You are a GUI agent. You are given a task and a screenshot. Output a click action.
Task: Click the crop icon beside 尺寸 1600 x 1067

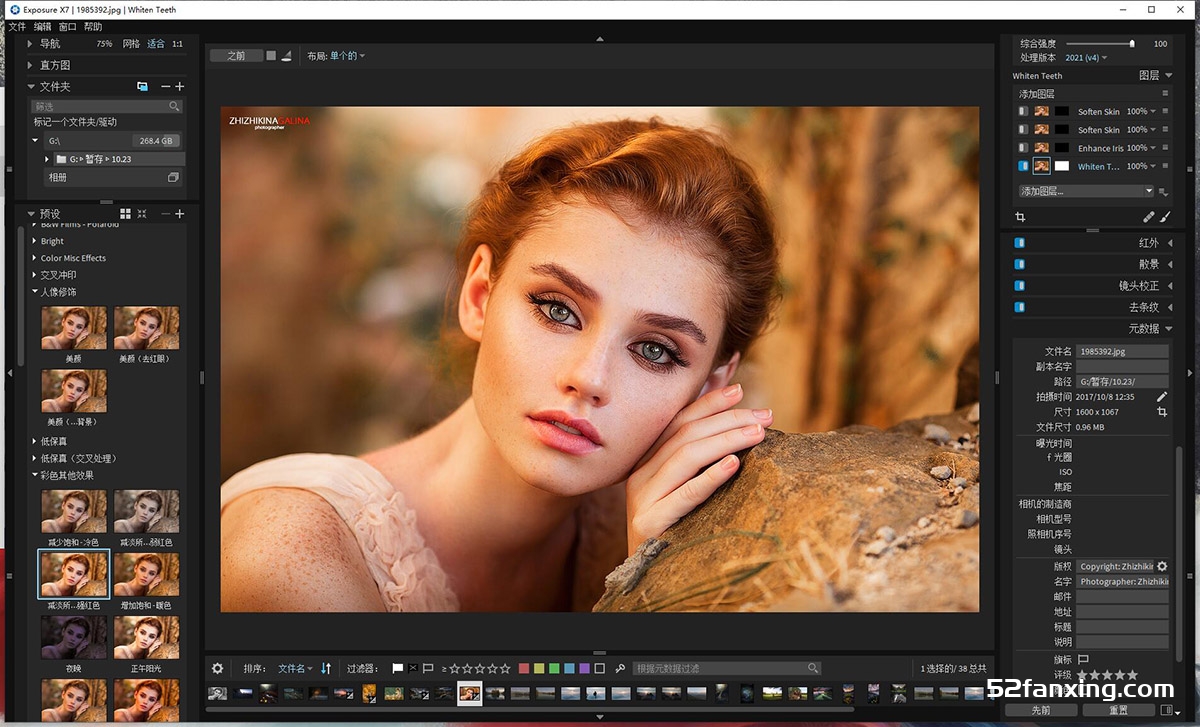click(x=1162, y=411)
